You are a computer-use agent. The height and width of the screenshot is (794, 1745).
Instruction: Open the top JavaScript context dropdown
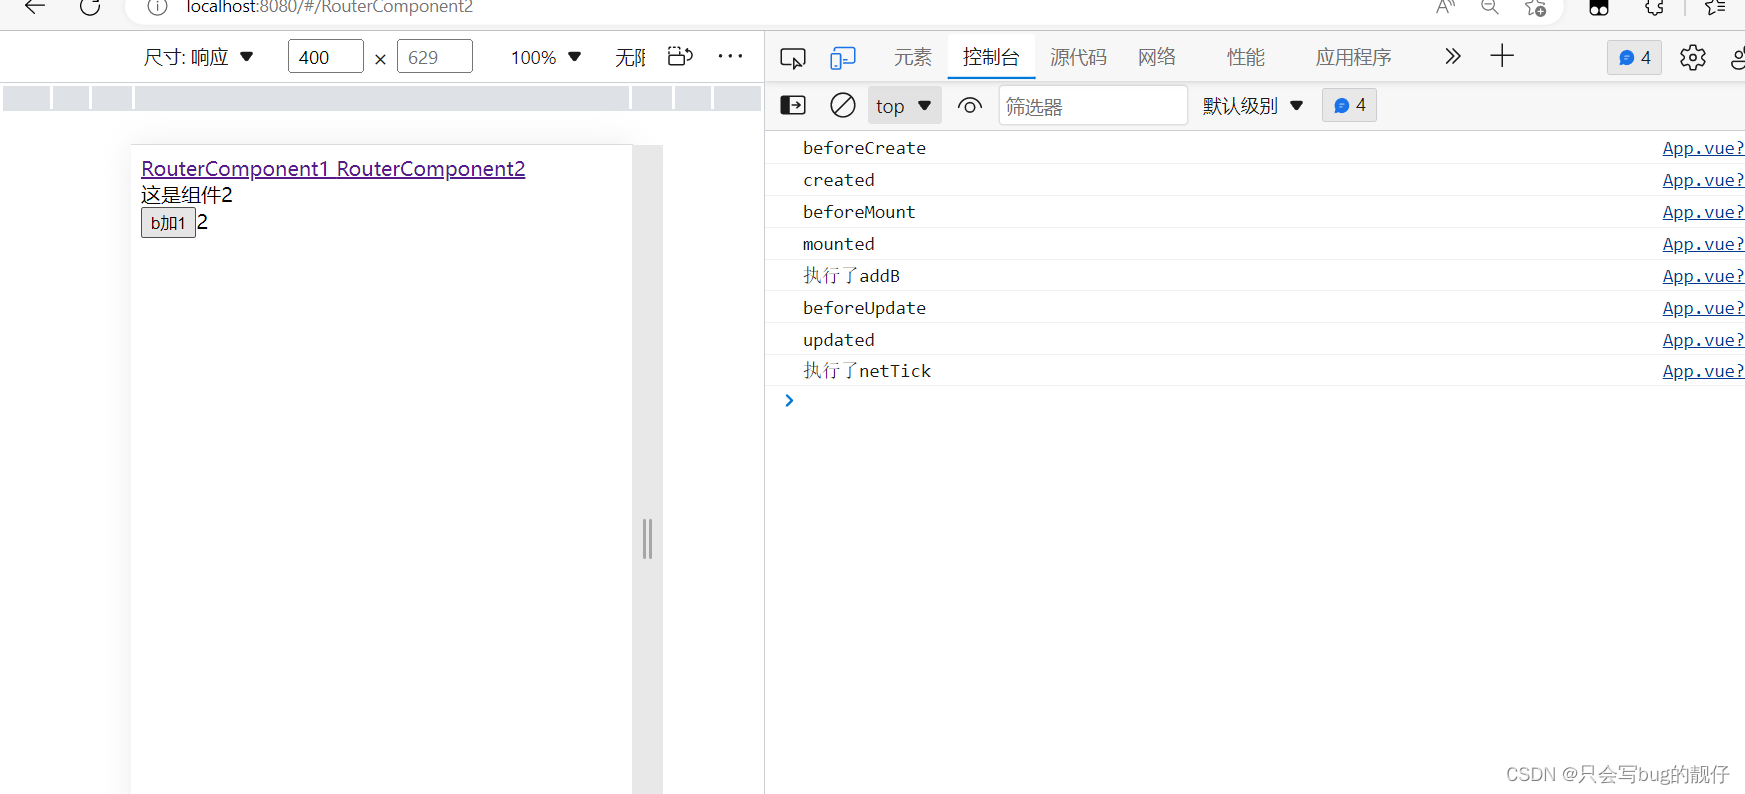click(x=904, y=105)
